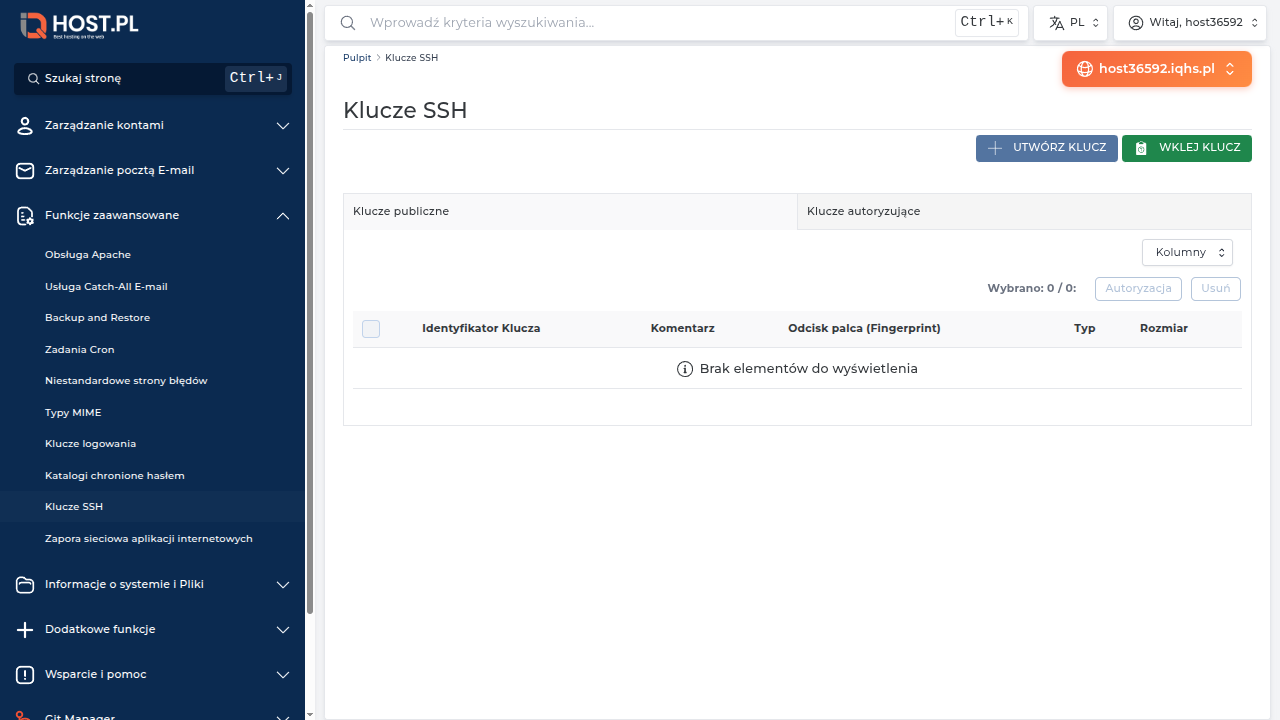Click the clipboard icon on Wklej klucz

click(x=1141, y=148)
